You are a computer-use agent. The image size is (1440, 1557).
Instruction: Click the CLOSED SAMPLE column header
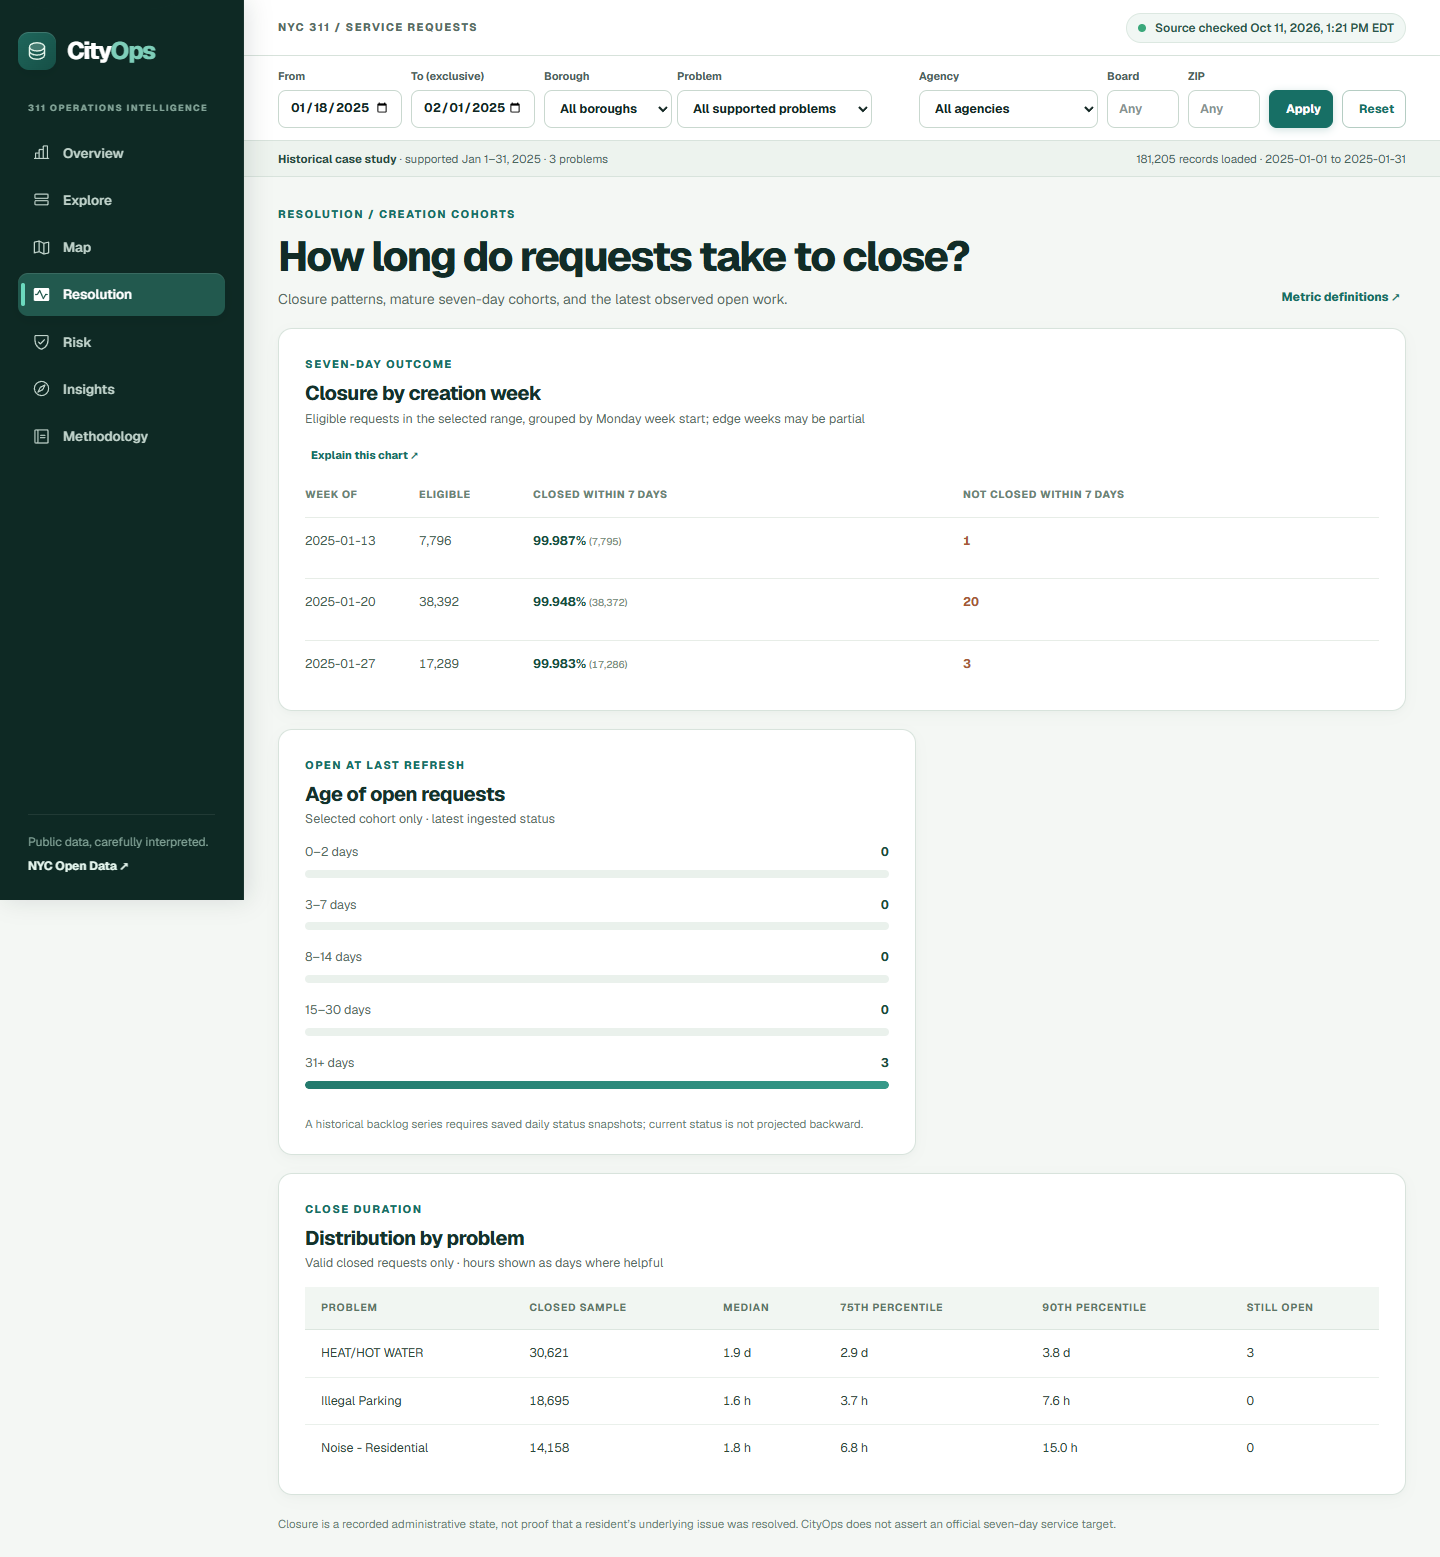(x=578, y=1308)
